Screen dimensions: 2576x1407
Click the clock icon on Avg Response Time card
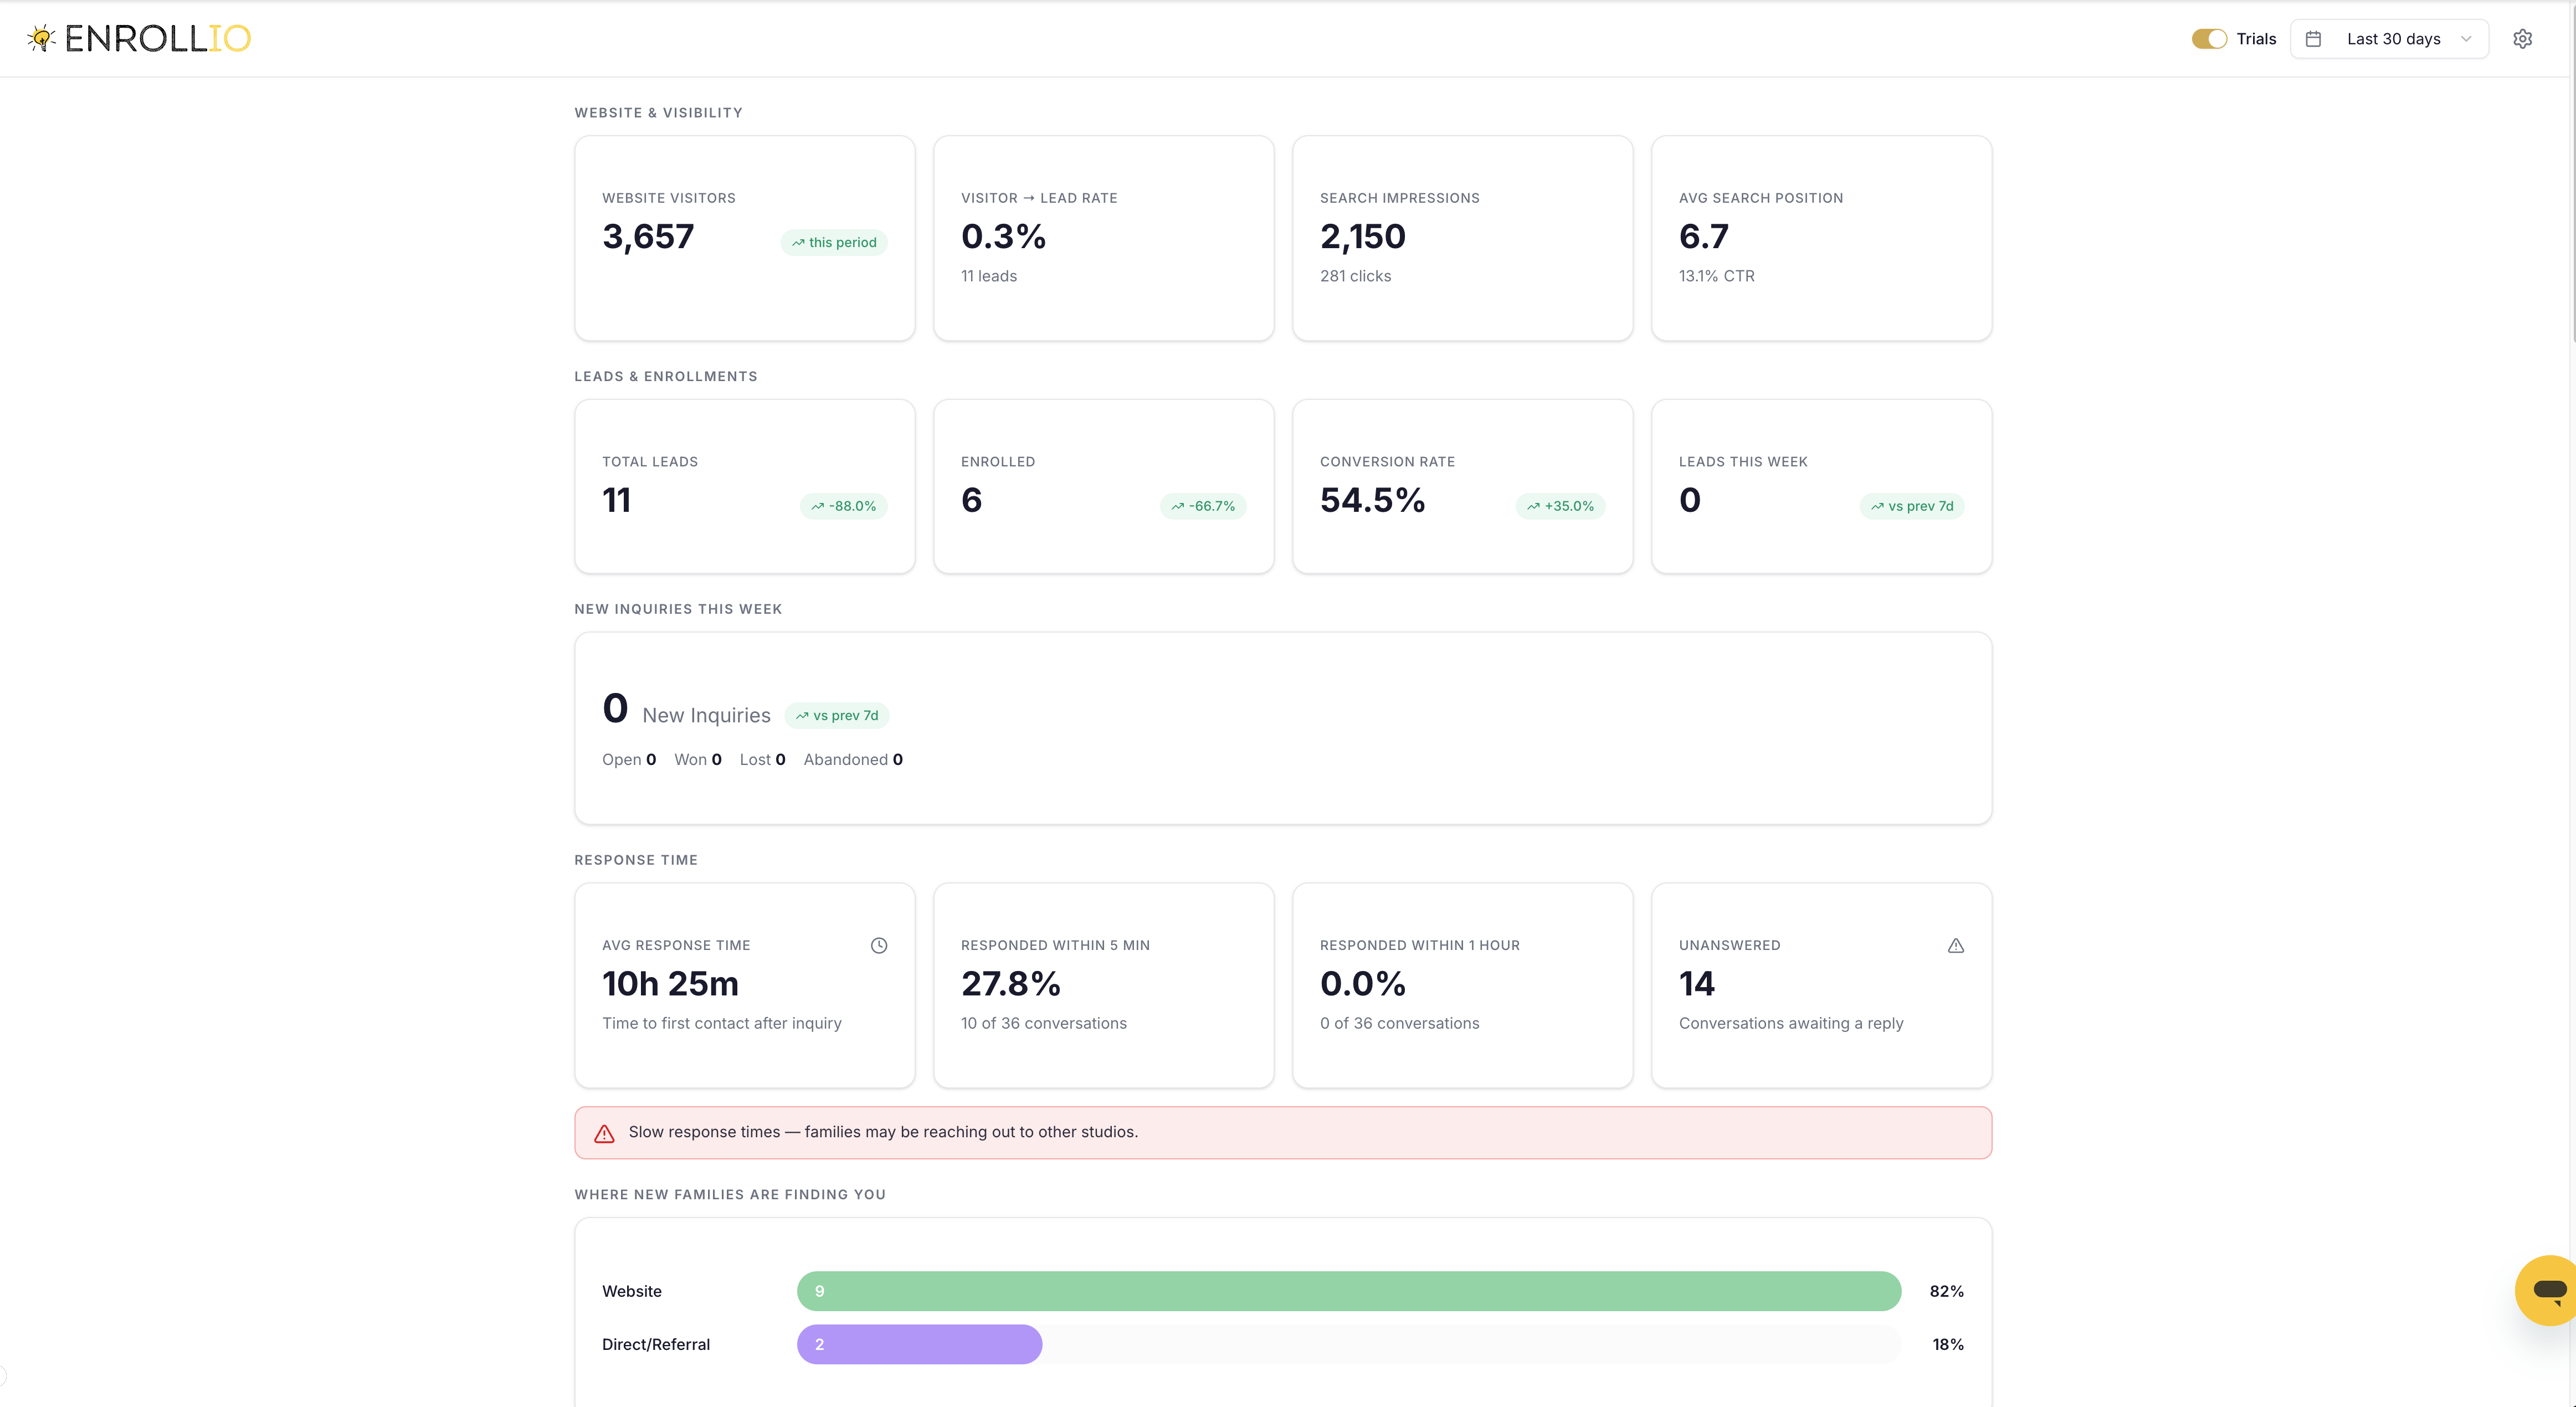(879, 945)
